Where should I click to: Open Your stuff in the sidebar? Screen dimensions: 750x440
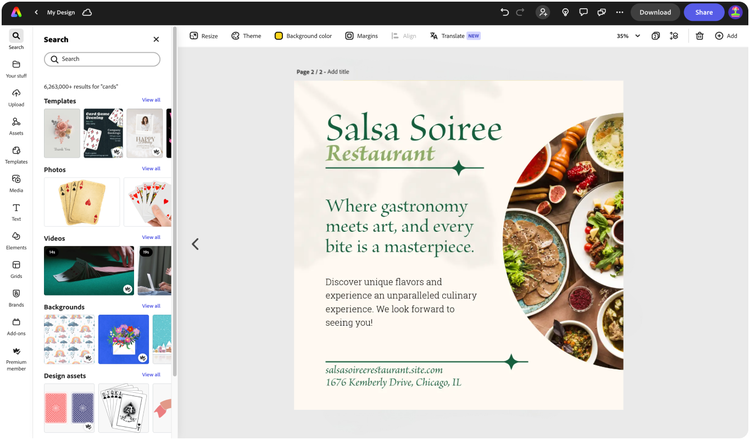click(x=16, y=69)
